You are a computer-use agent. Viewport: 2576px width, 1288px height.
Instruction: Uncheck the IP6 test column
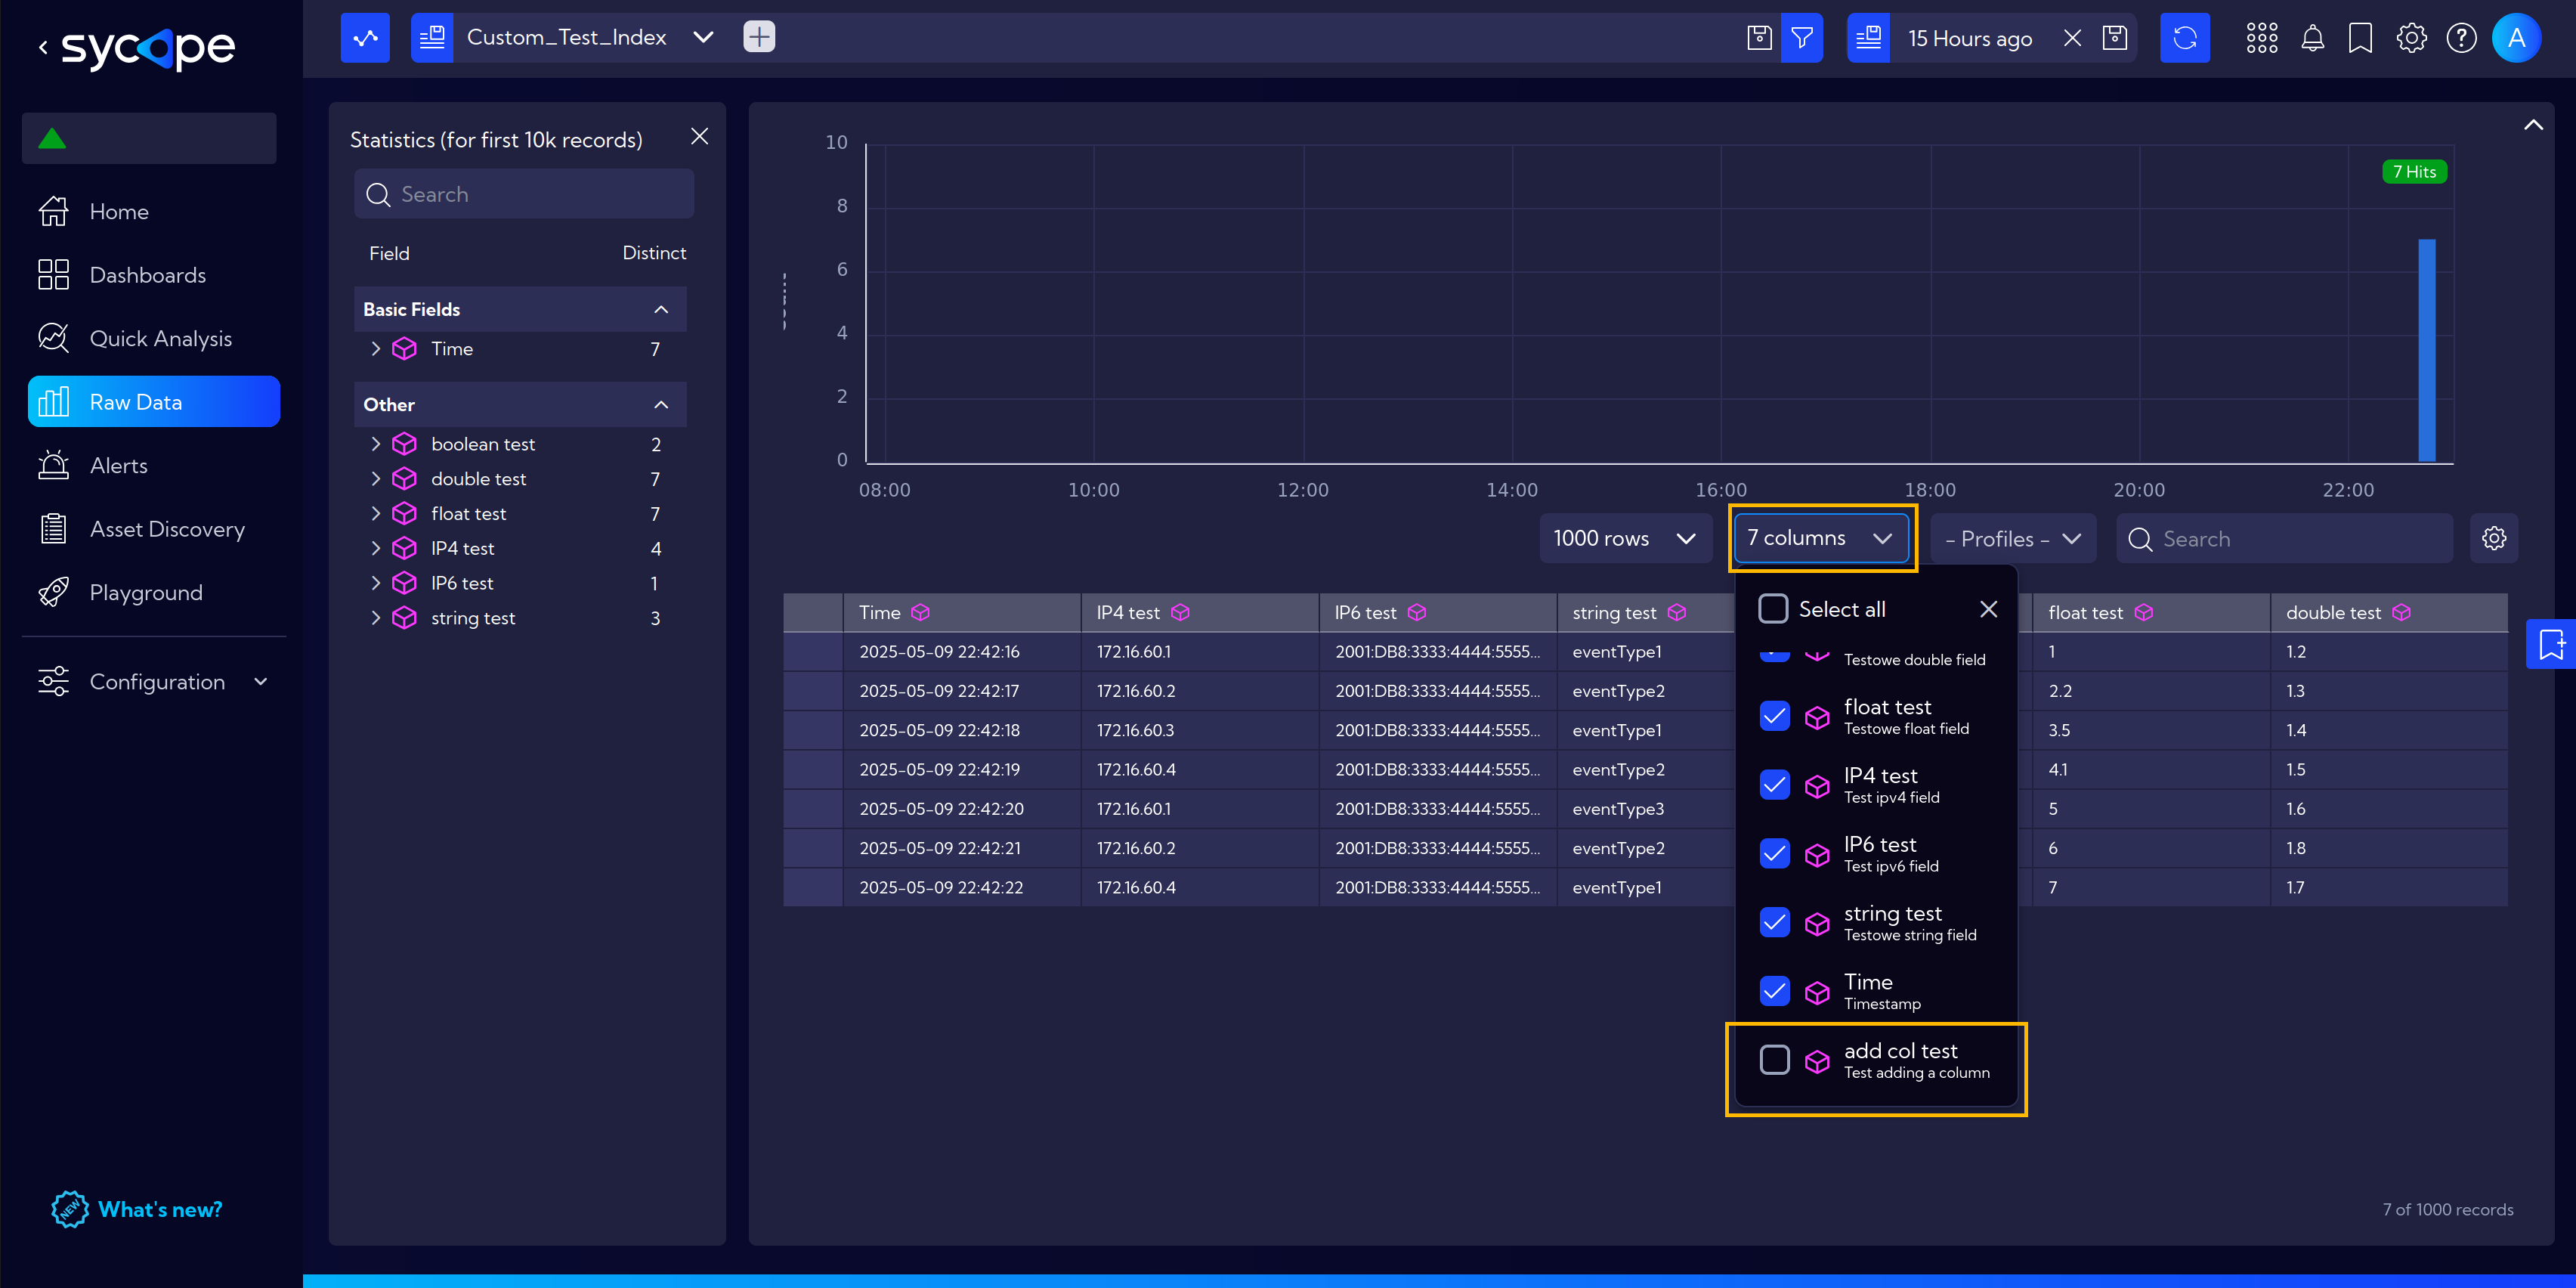1774,854
